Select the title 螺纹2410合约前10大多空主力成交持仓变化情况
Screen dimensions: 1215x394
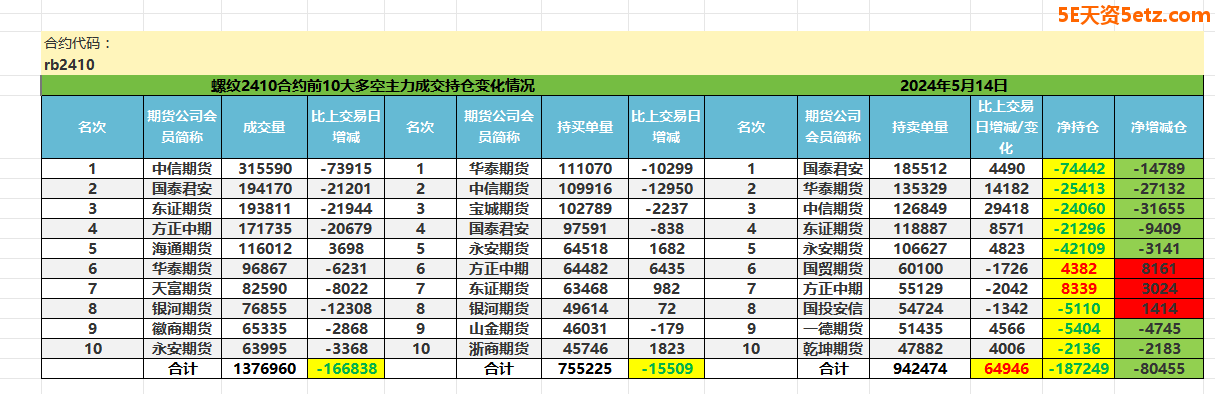tap(372, 86)
